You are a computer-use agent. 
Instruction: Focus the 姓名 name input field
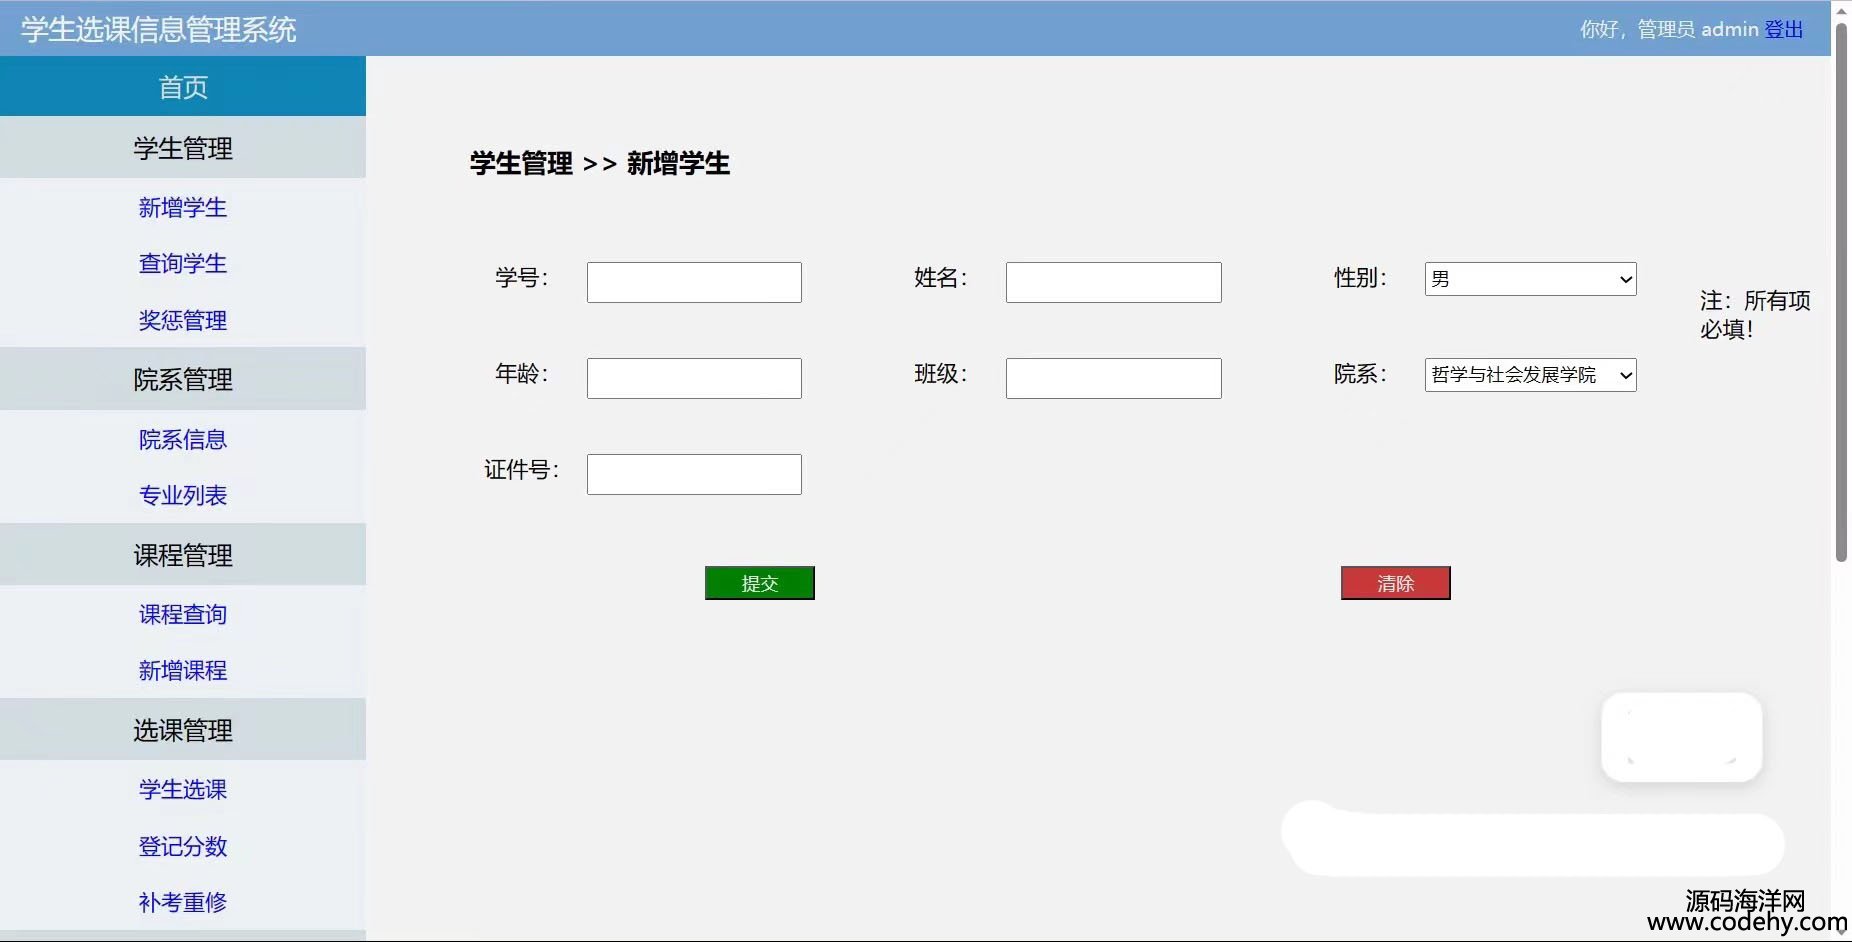click(x=1113, y=282)
